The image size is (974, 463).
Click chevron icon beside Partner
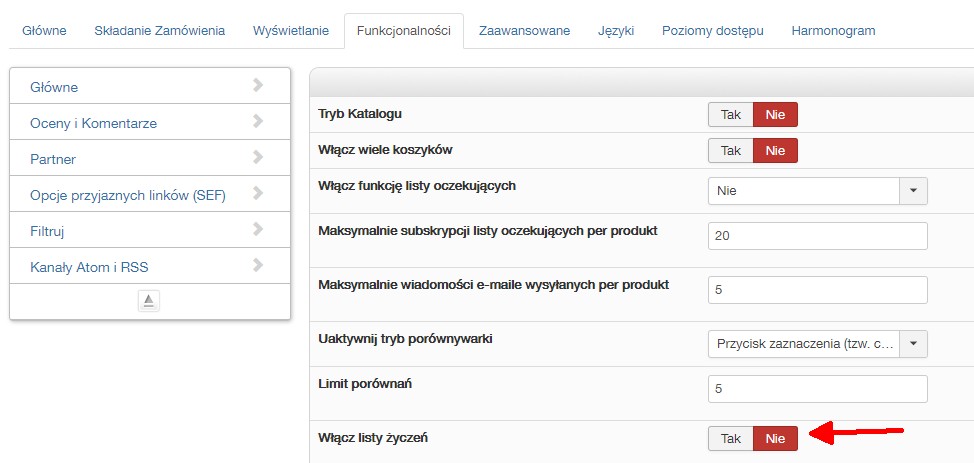coord(258,158)
